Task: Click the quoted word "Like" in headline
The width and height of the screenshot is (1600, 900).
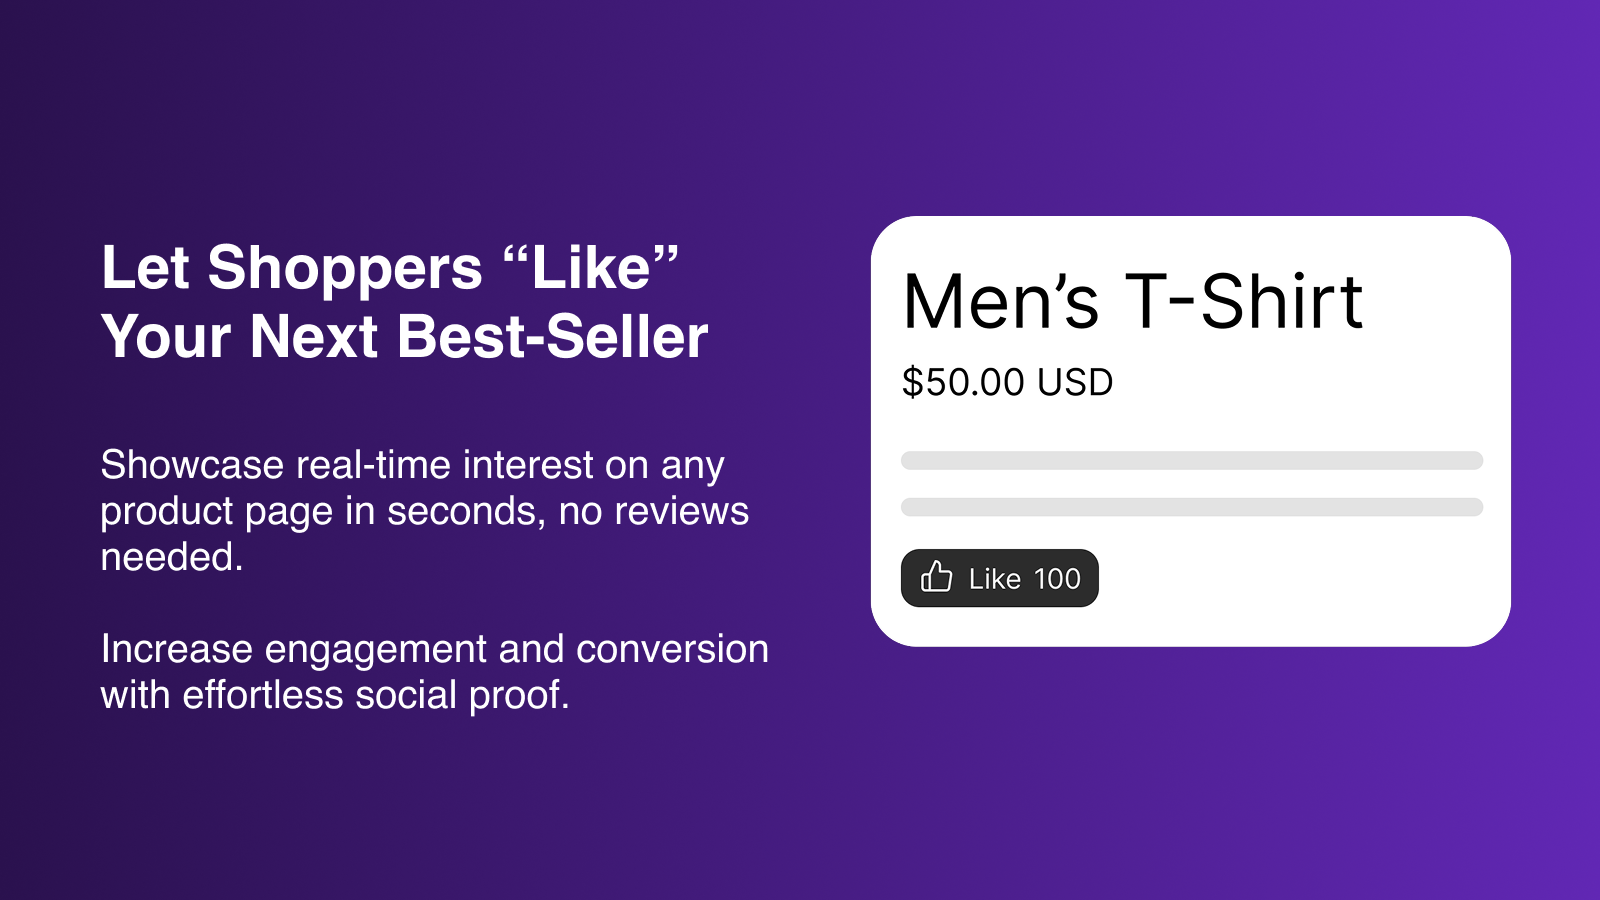Action: pos(592,268)
